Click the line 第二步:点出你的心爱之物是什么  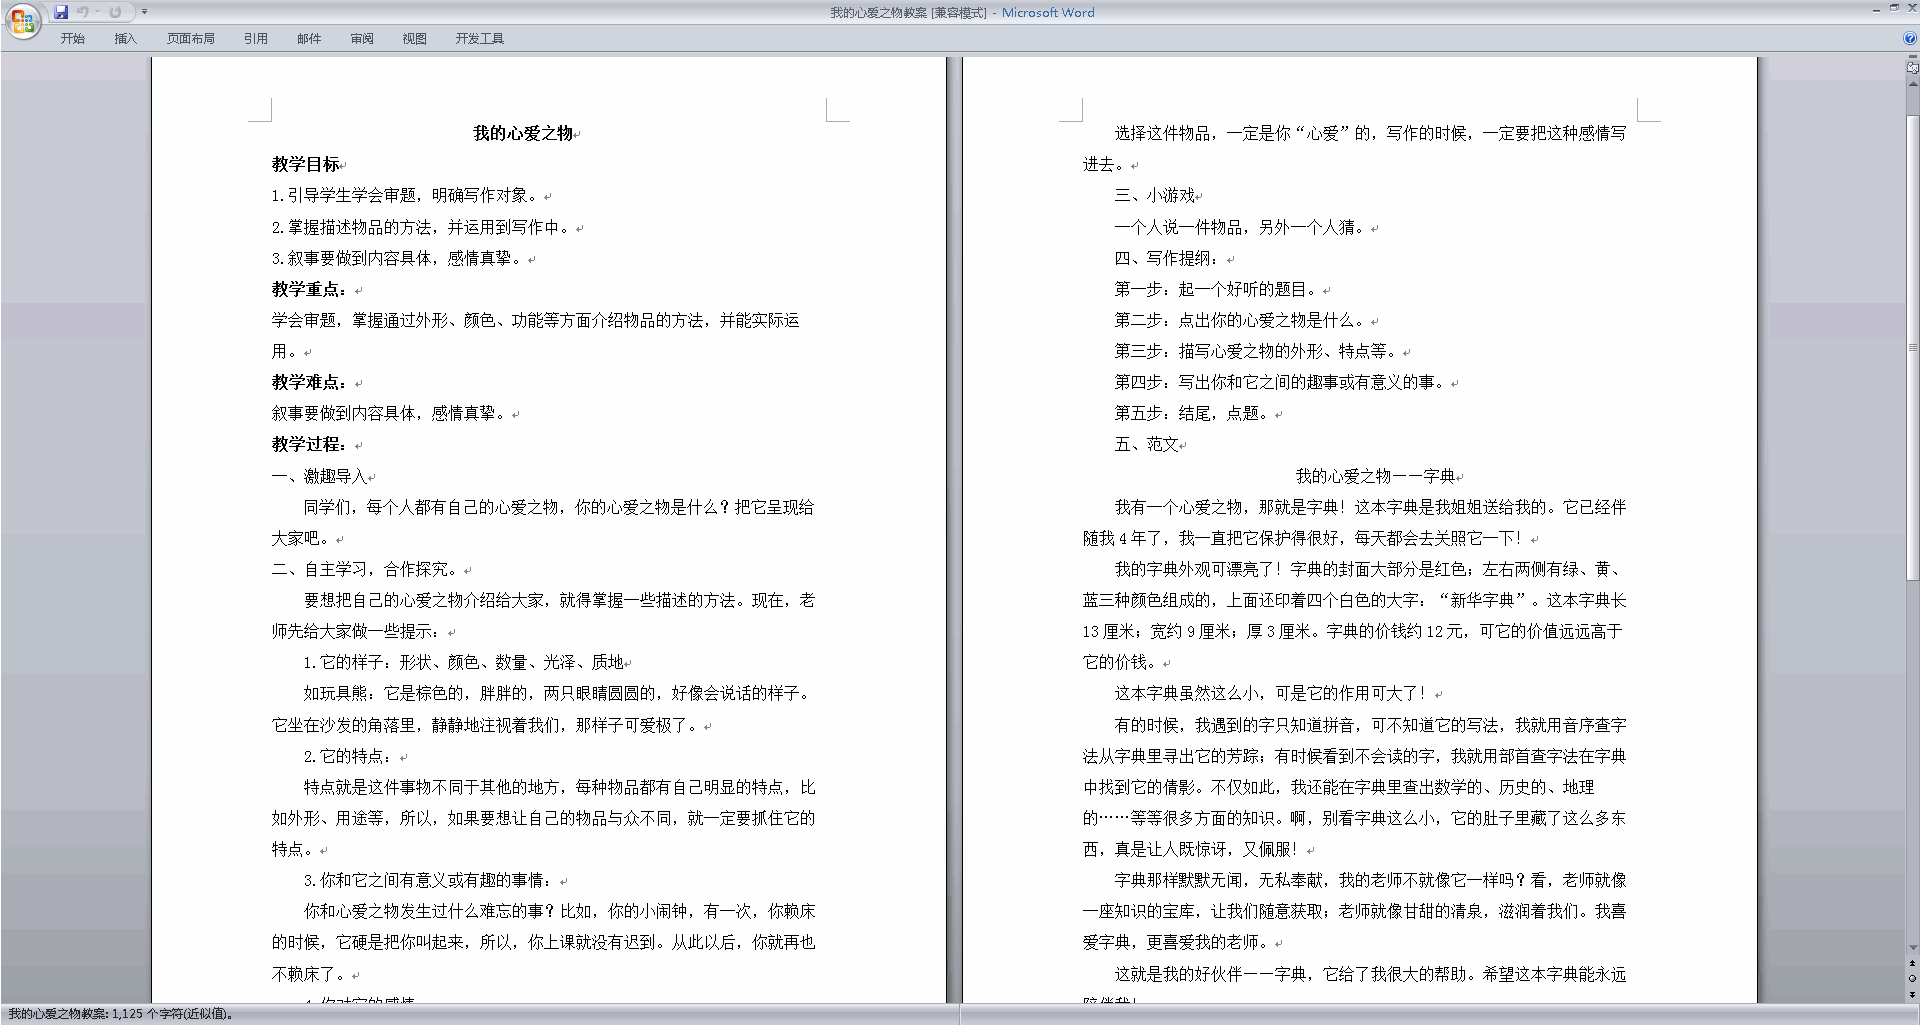(x=1242, y=320)
